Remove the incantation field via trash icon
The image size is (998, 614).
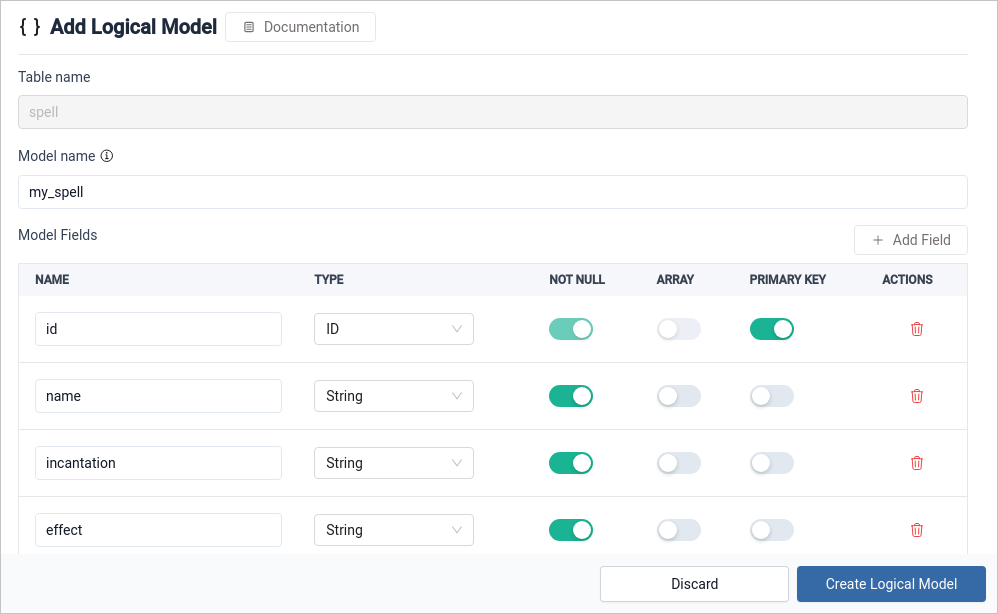pos(916,463)
